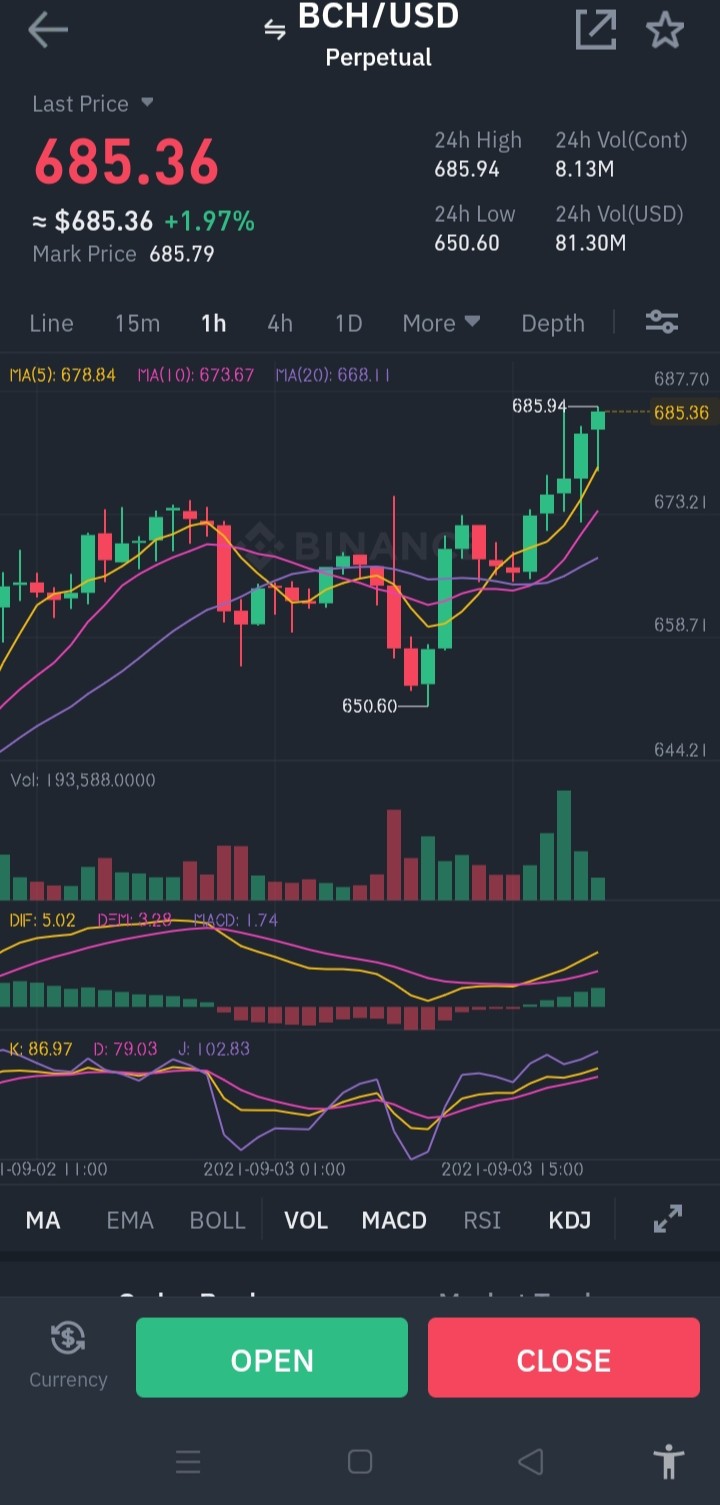Tap the swap pair icon beside BCH/USD

pos(274,30)
